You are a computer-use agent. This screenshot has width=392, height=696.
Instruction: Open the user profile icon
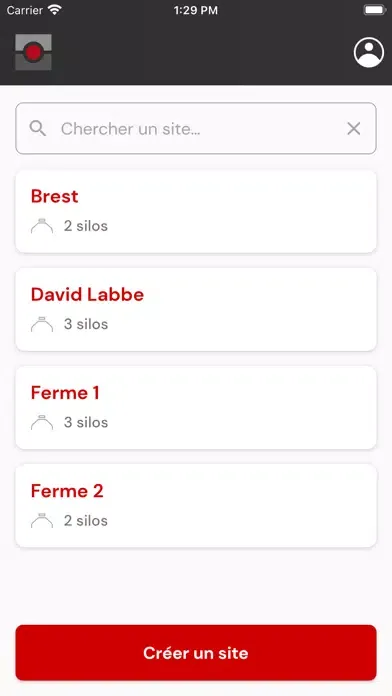pos(368,52)
